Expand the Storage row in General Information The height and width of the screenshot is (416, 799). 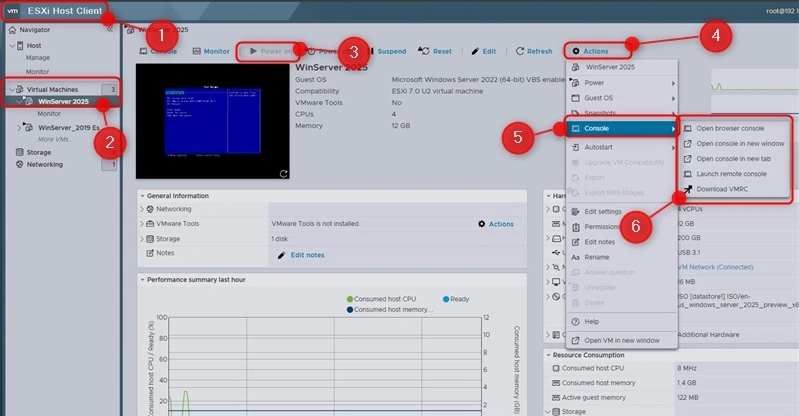(142, 239)
